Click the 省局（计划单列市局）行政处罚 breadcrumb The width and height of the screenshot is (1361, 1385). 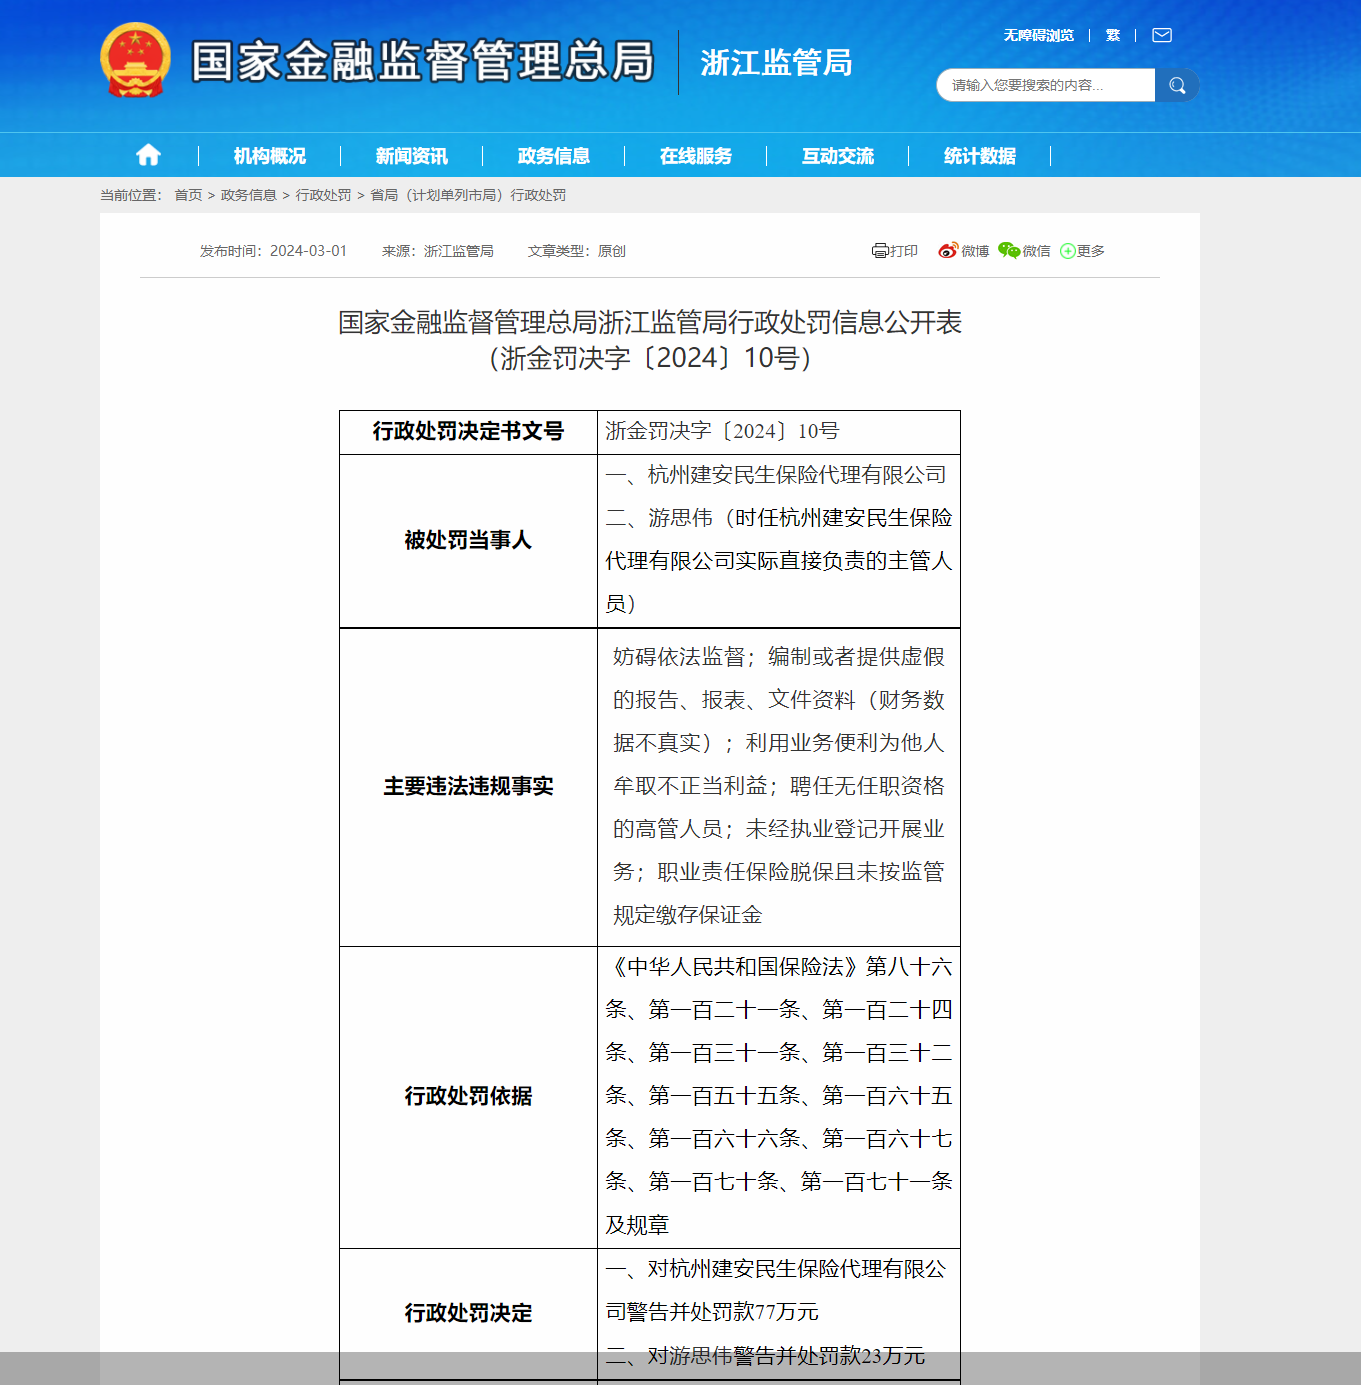(x=468, y=195)
